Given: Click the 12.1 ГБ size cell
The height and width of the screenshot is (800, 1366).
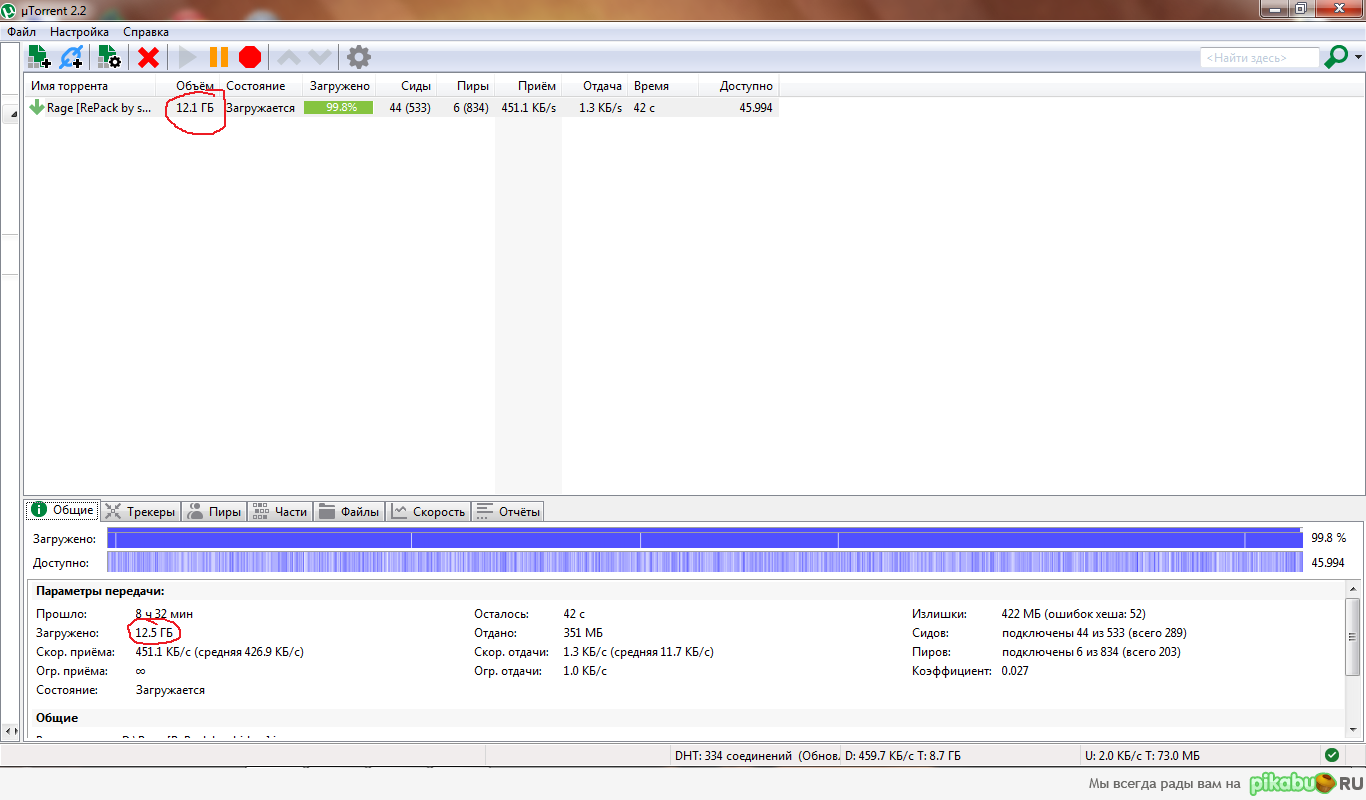Looking at the screenshot, I should coord(194,107).
